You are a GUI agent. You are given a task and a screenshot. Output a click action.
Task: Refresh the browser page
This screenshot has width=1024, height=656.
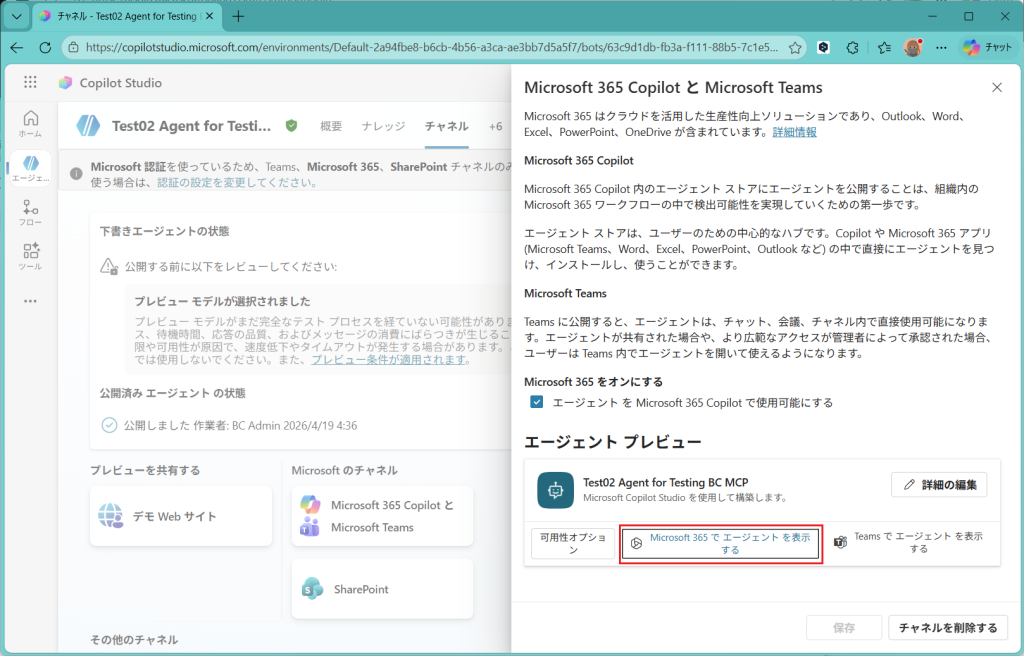tap(45, 47)
